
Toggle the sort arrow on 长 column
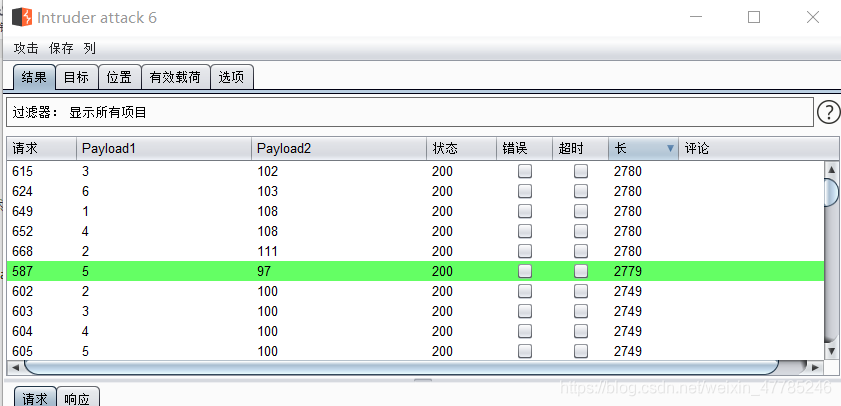(x=670, y=149)
